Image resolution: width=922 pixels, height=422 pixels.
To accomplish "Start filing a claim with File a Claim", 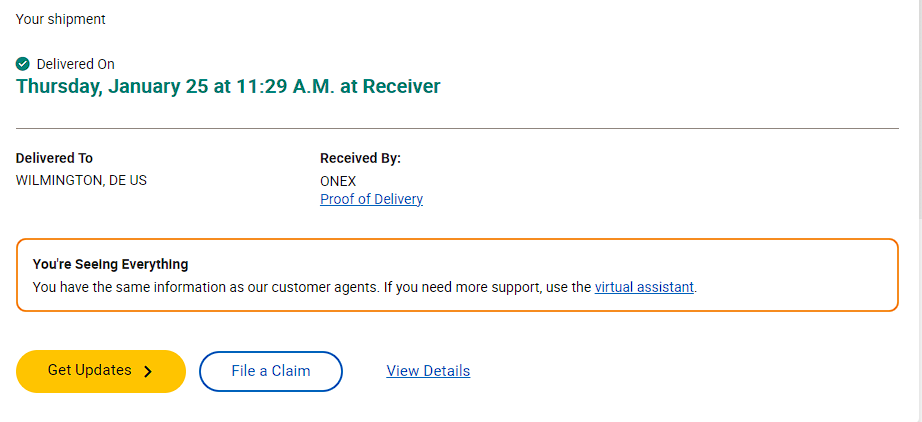I will point(270,371).
